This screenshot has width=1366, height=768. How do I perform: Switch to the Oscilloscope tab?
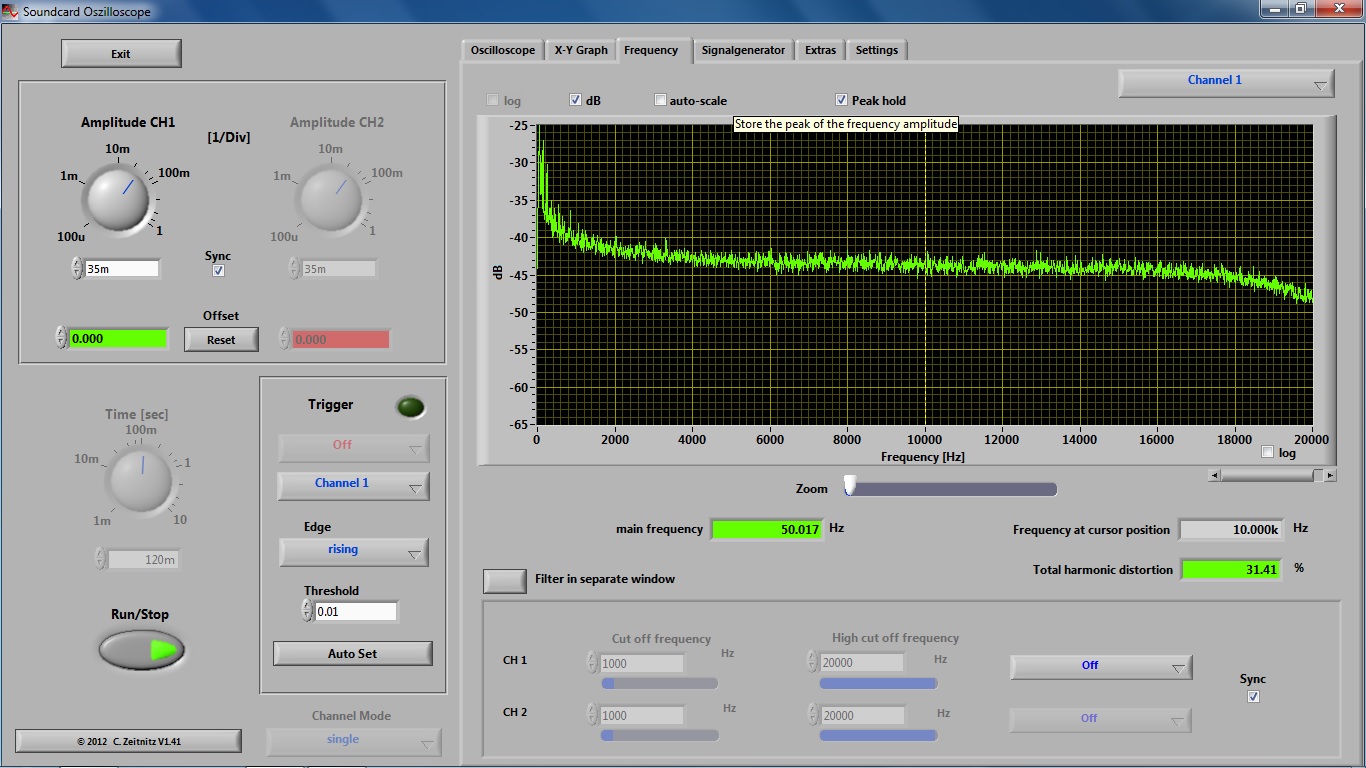point(503,50)
